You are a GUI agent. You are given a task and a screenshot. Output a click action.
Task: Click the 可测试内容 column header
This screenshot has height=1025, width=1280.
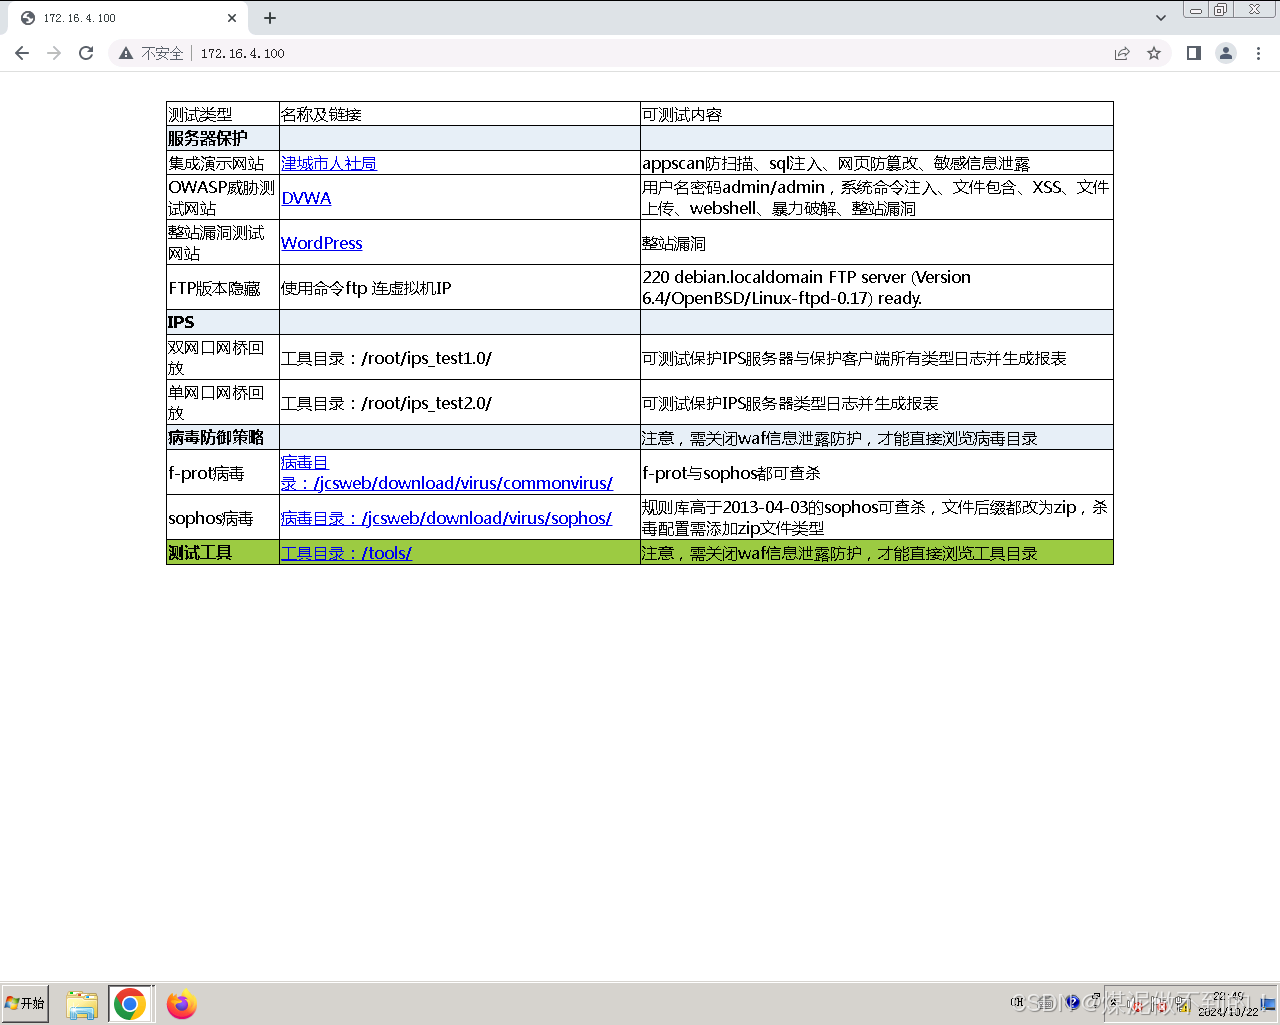(877, 114)
